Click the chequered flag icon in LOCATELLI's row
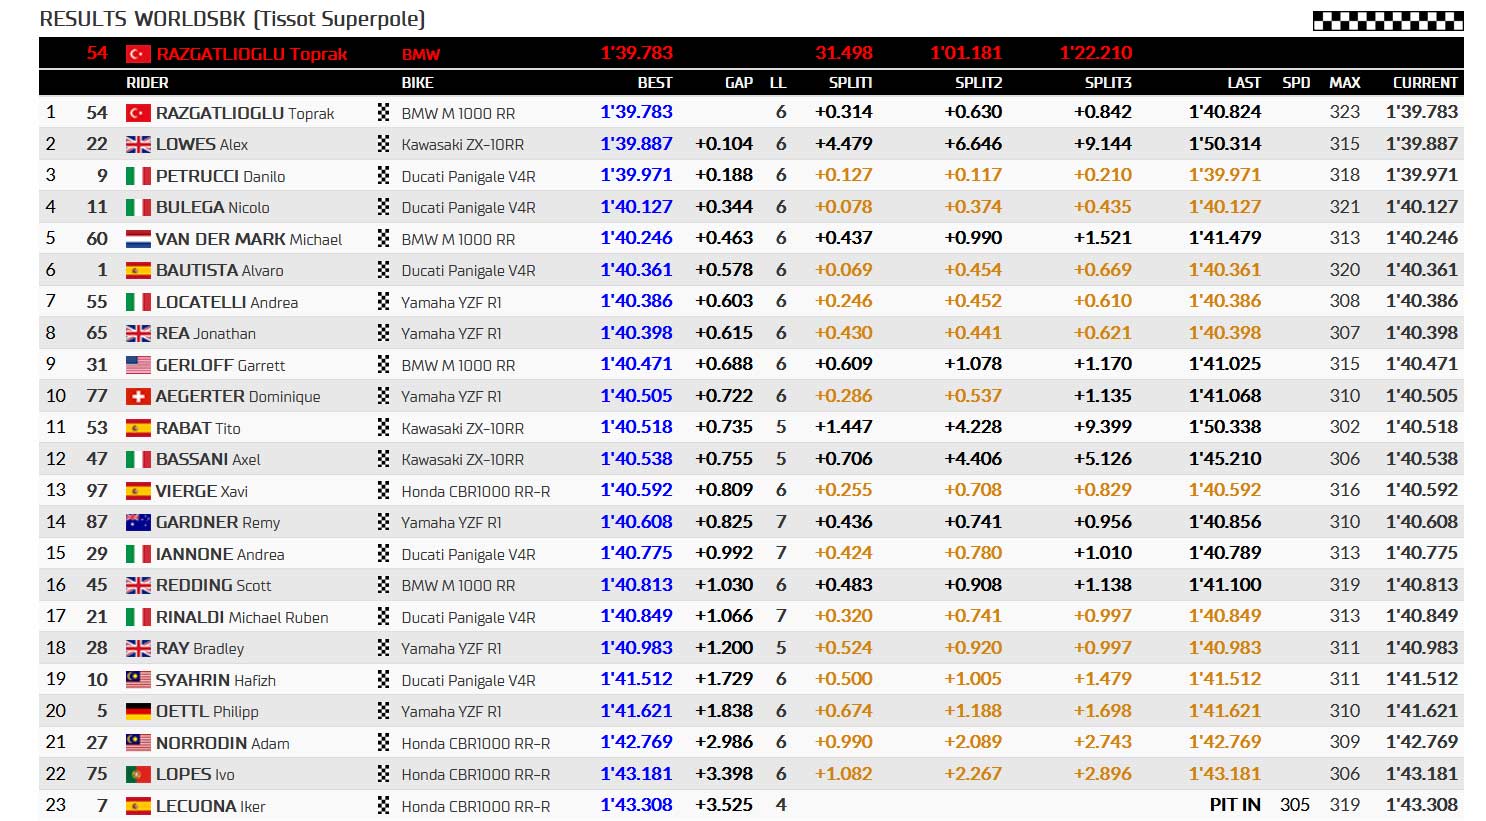This screenshot has width=1486, height=821. [x=383, y=301]
